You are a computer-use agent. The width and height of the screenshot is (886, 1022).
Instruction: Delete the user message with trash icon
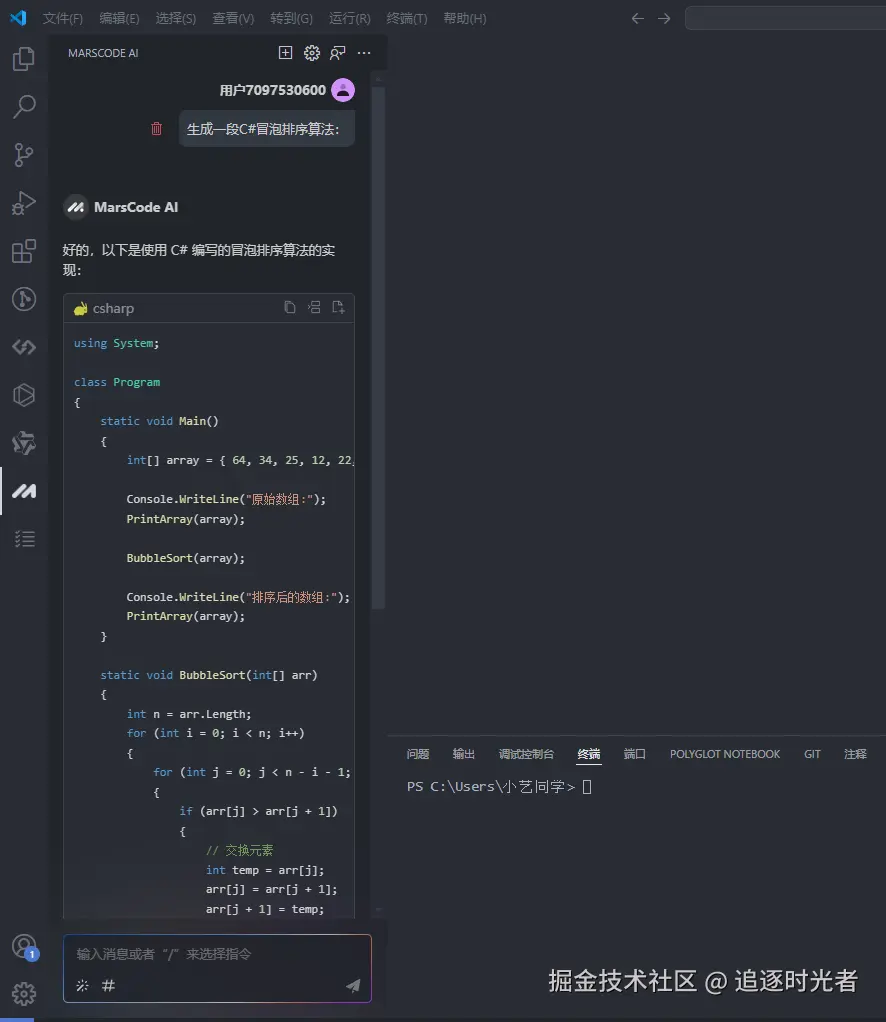[x=156, y=128]
